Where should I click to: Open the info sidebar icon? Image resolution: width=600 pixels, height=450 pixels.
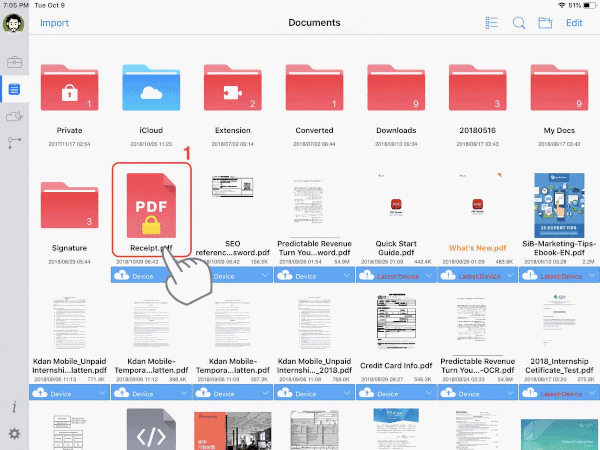click(14, 407)
